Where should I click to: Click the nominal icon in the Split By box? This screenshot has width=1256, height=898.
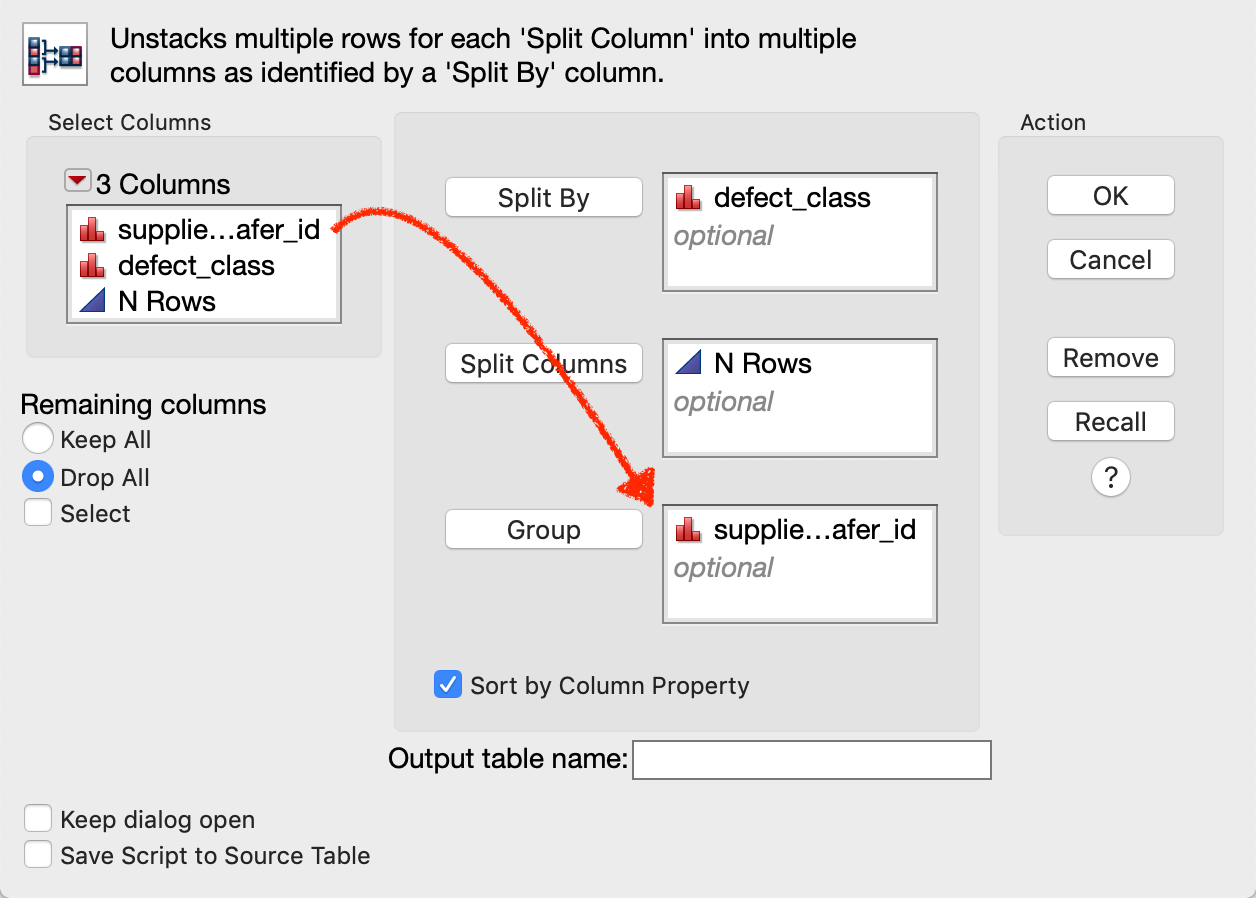[689, 198]
